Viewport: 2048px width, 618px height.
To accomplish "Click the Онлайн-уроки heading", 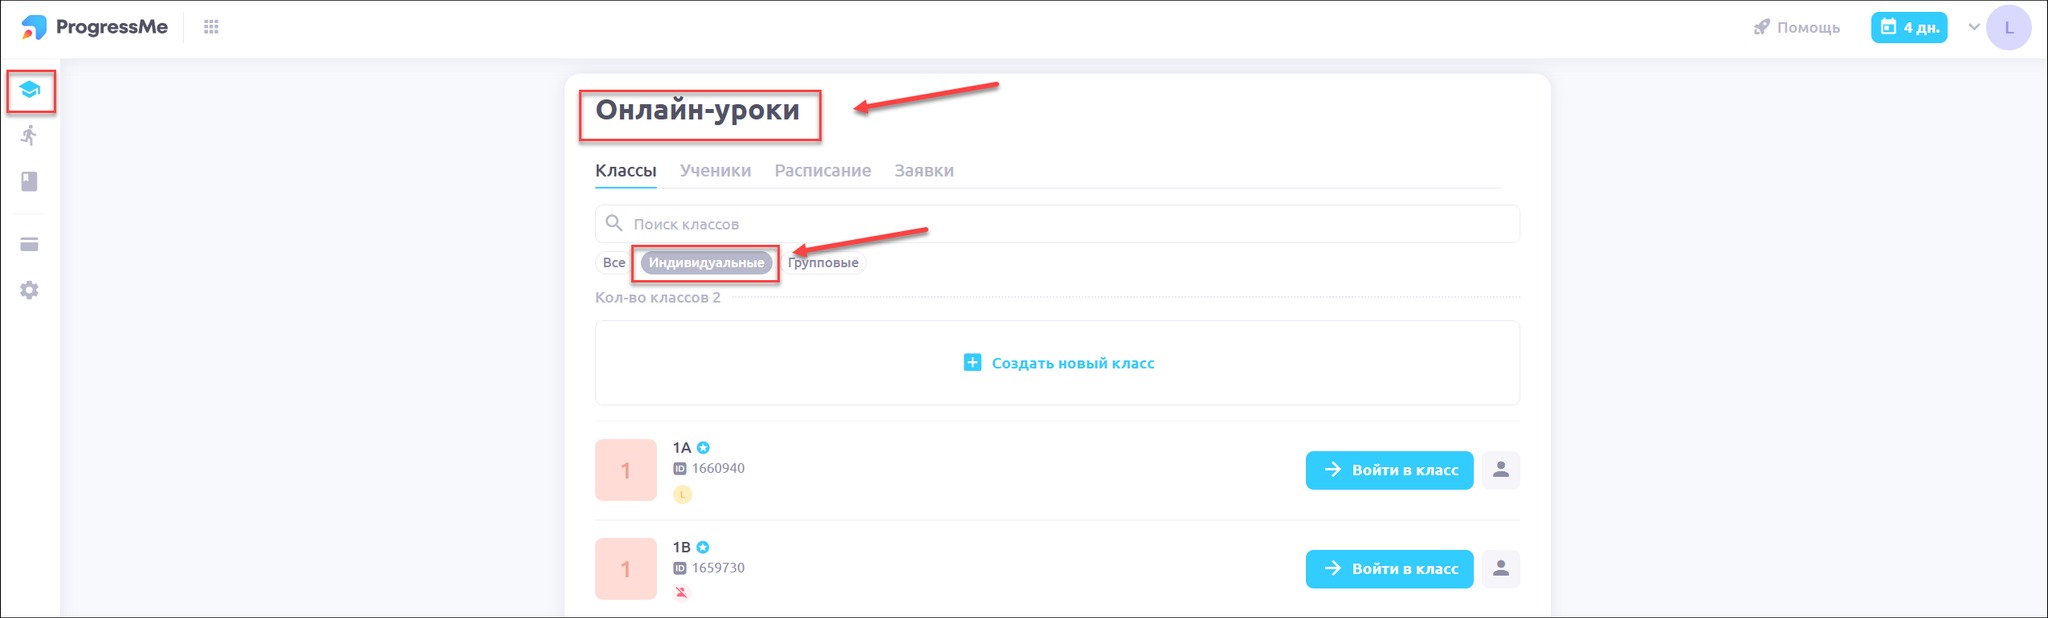I will 698,110.
